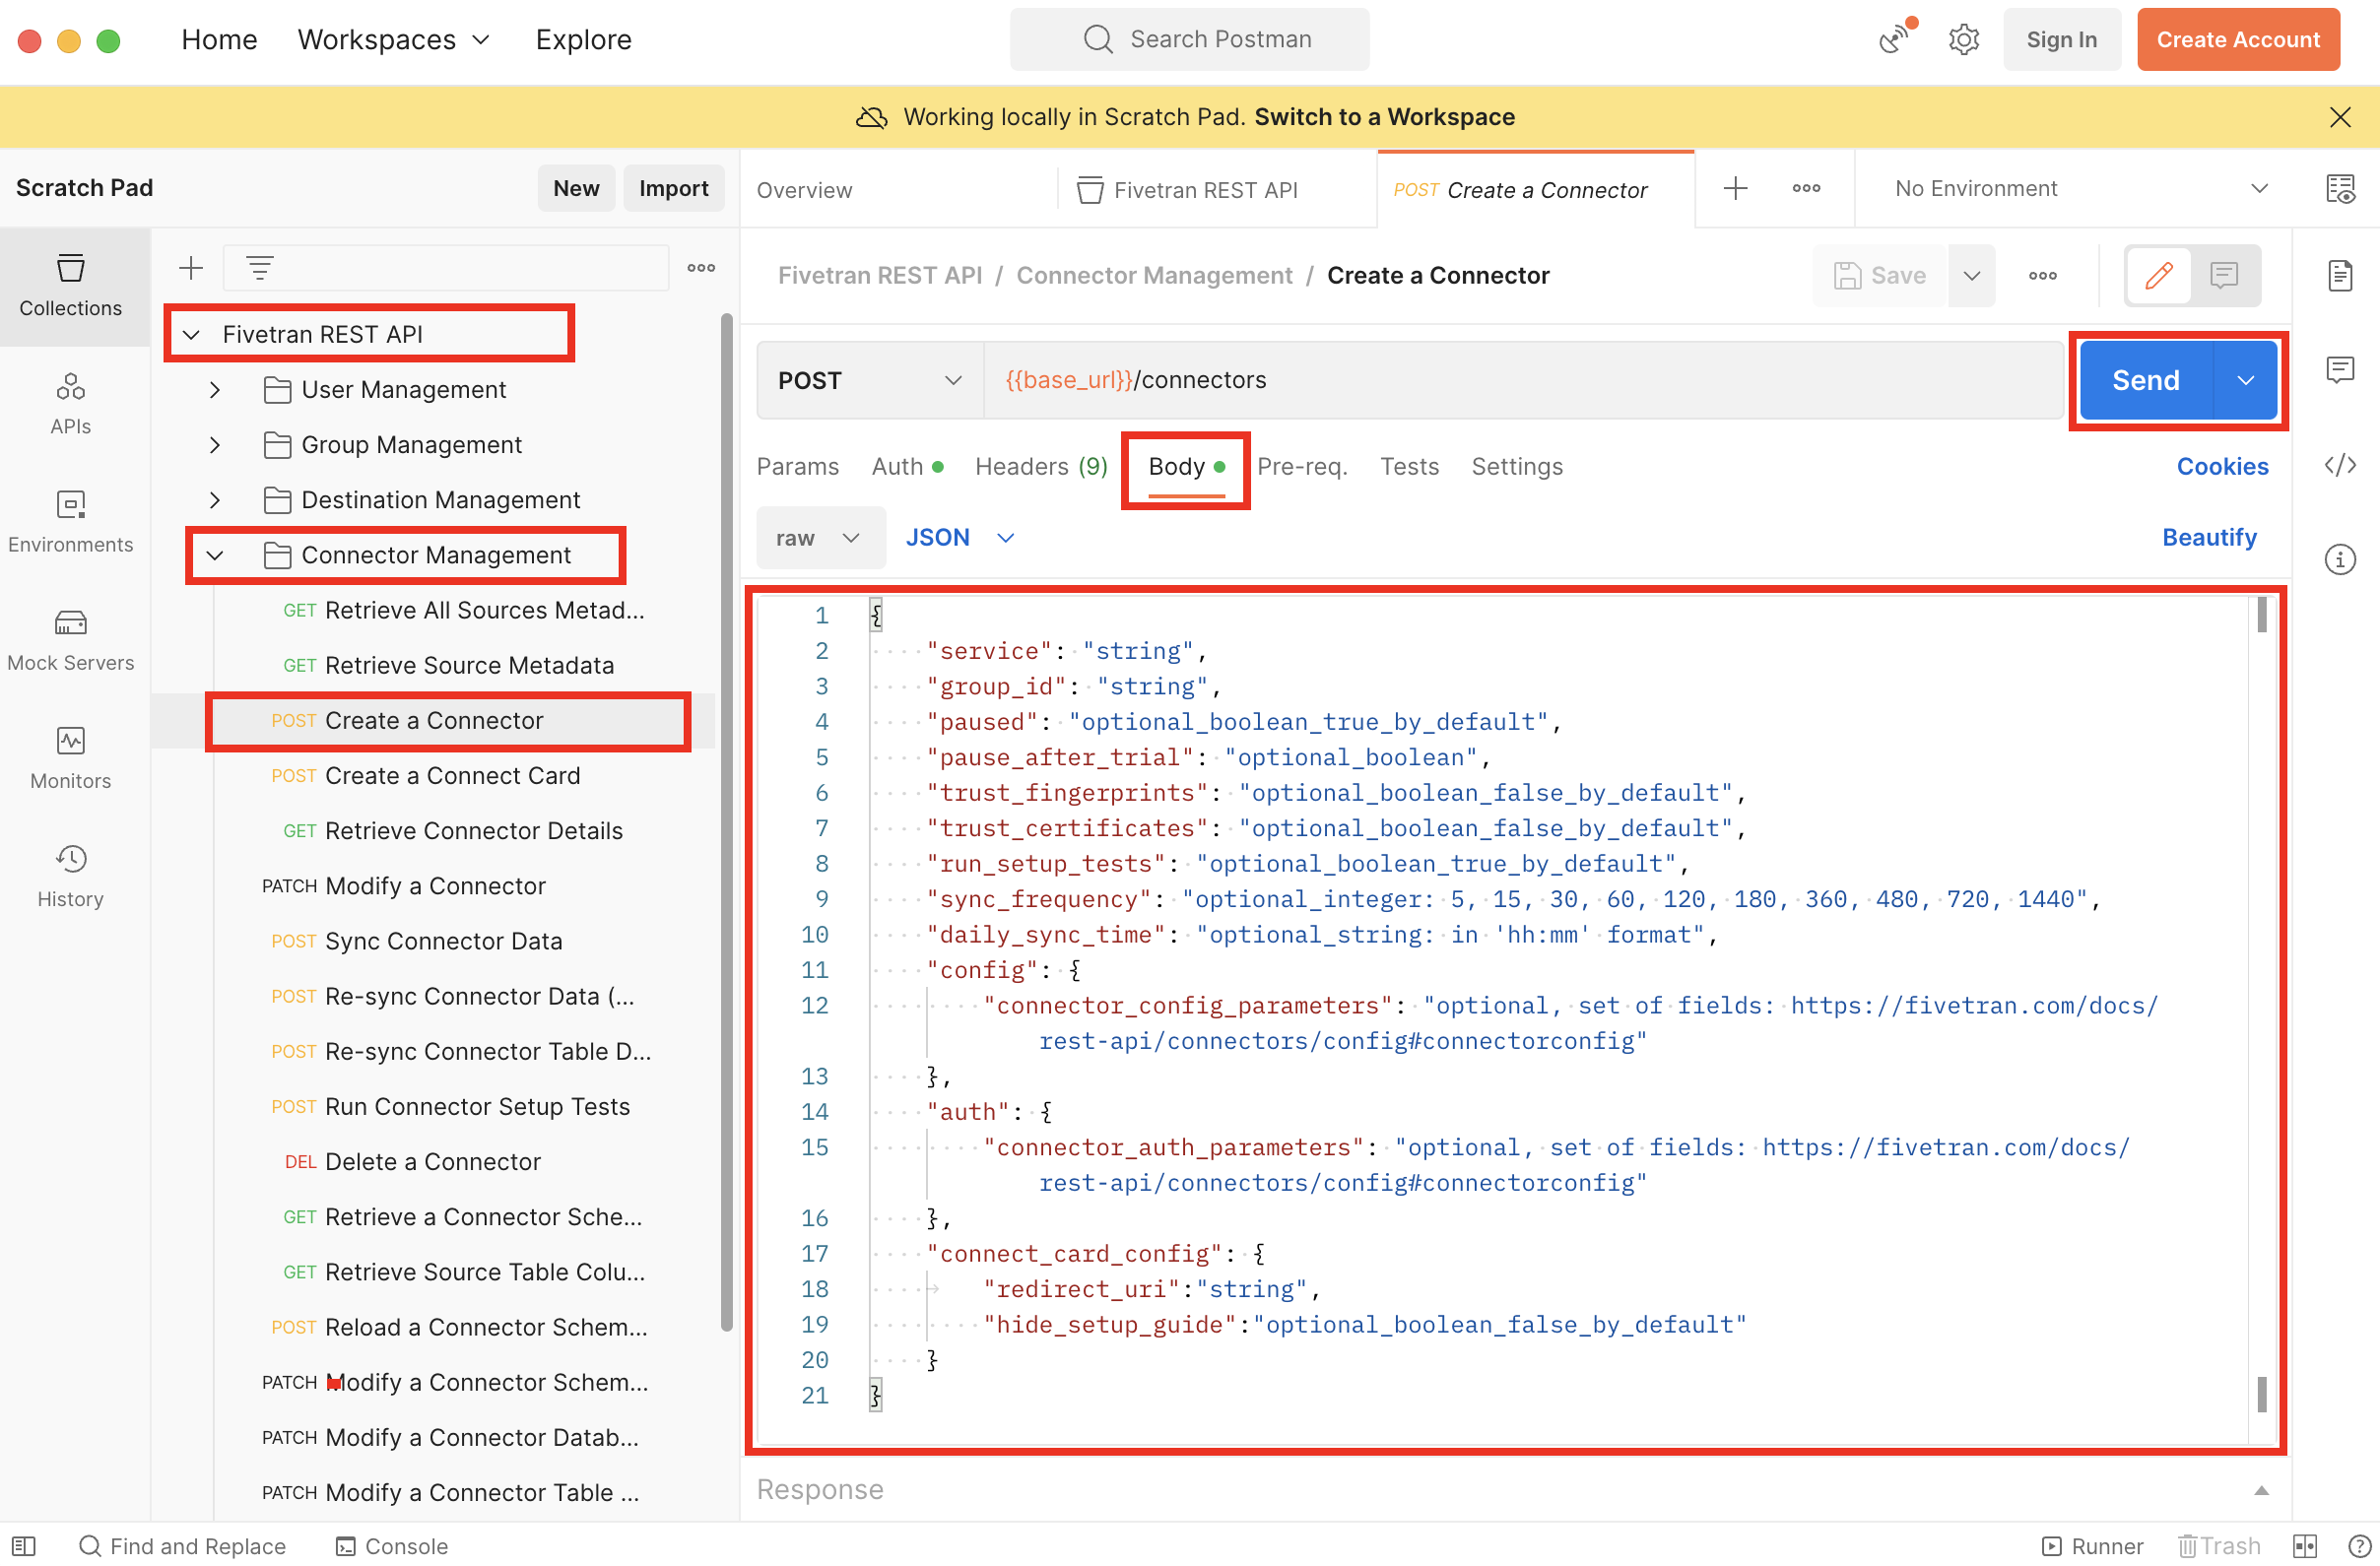Open the settings gear icon
2380x1566 pixels.
(x=1963, y=39)
